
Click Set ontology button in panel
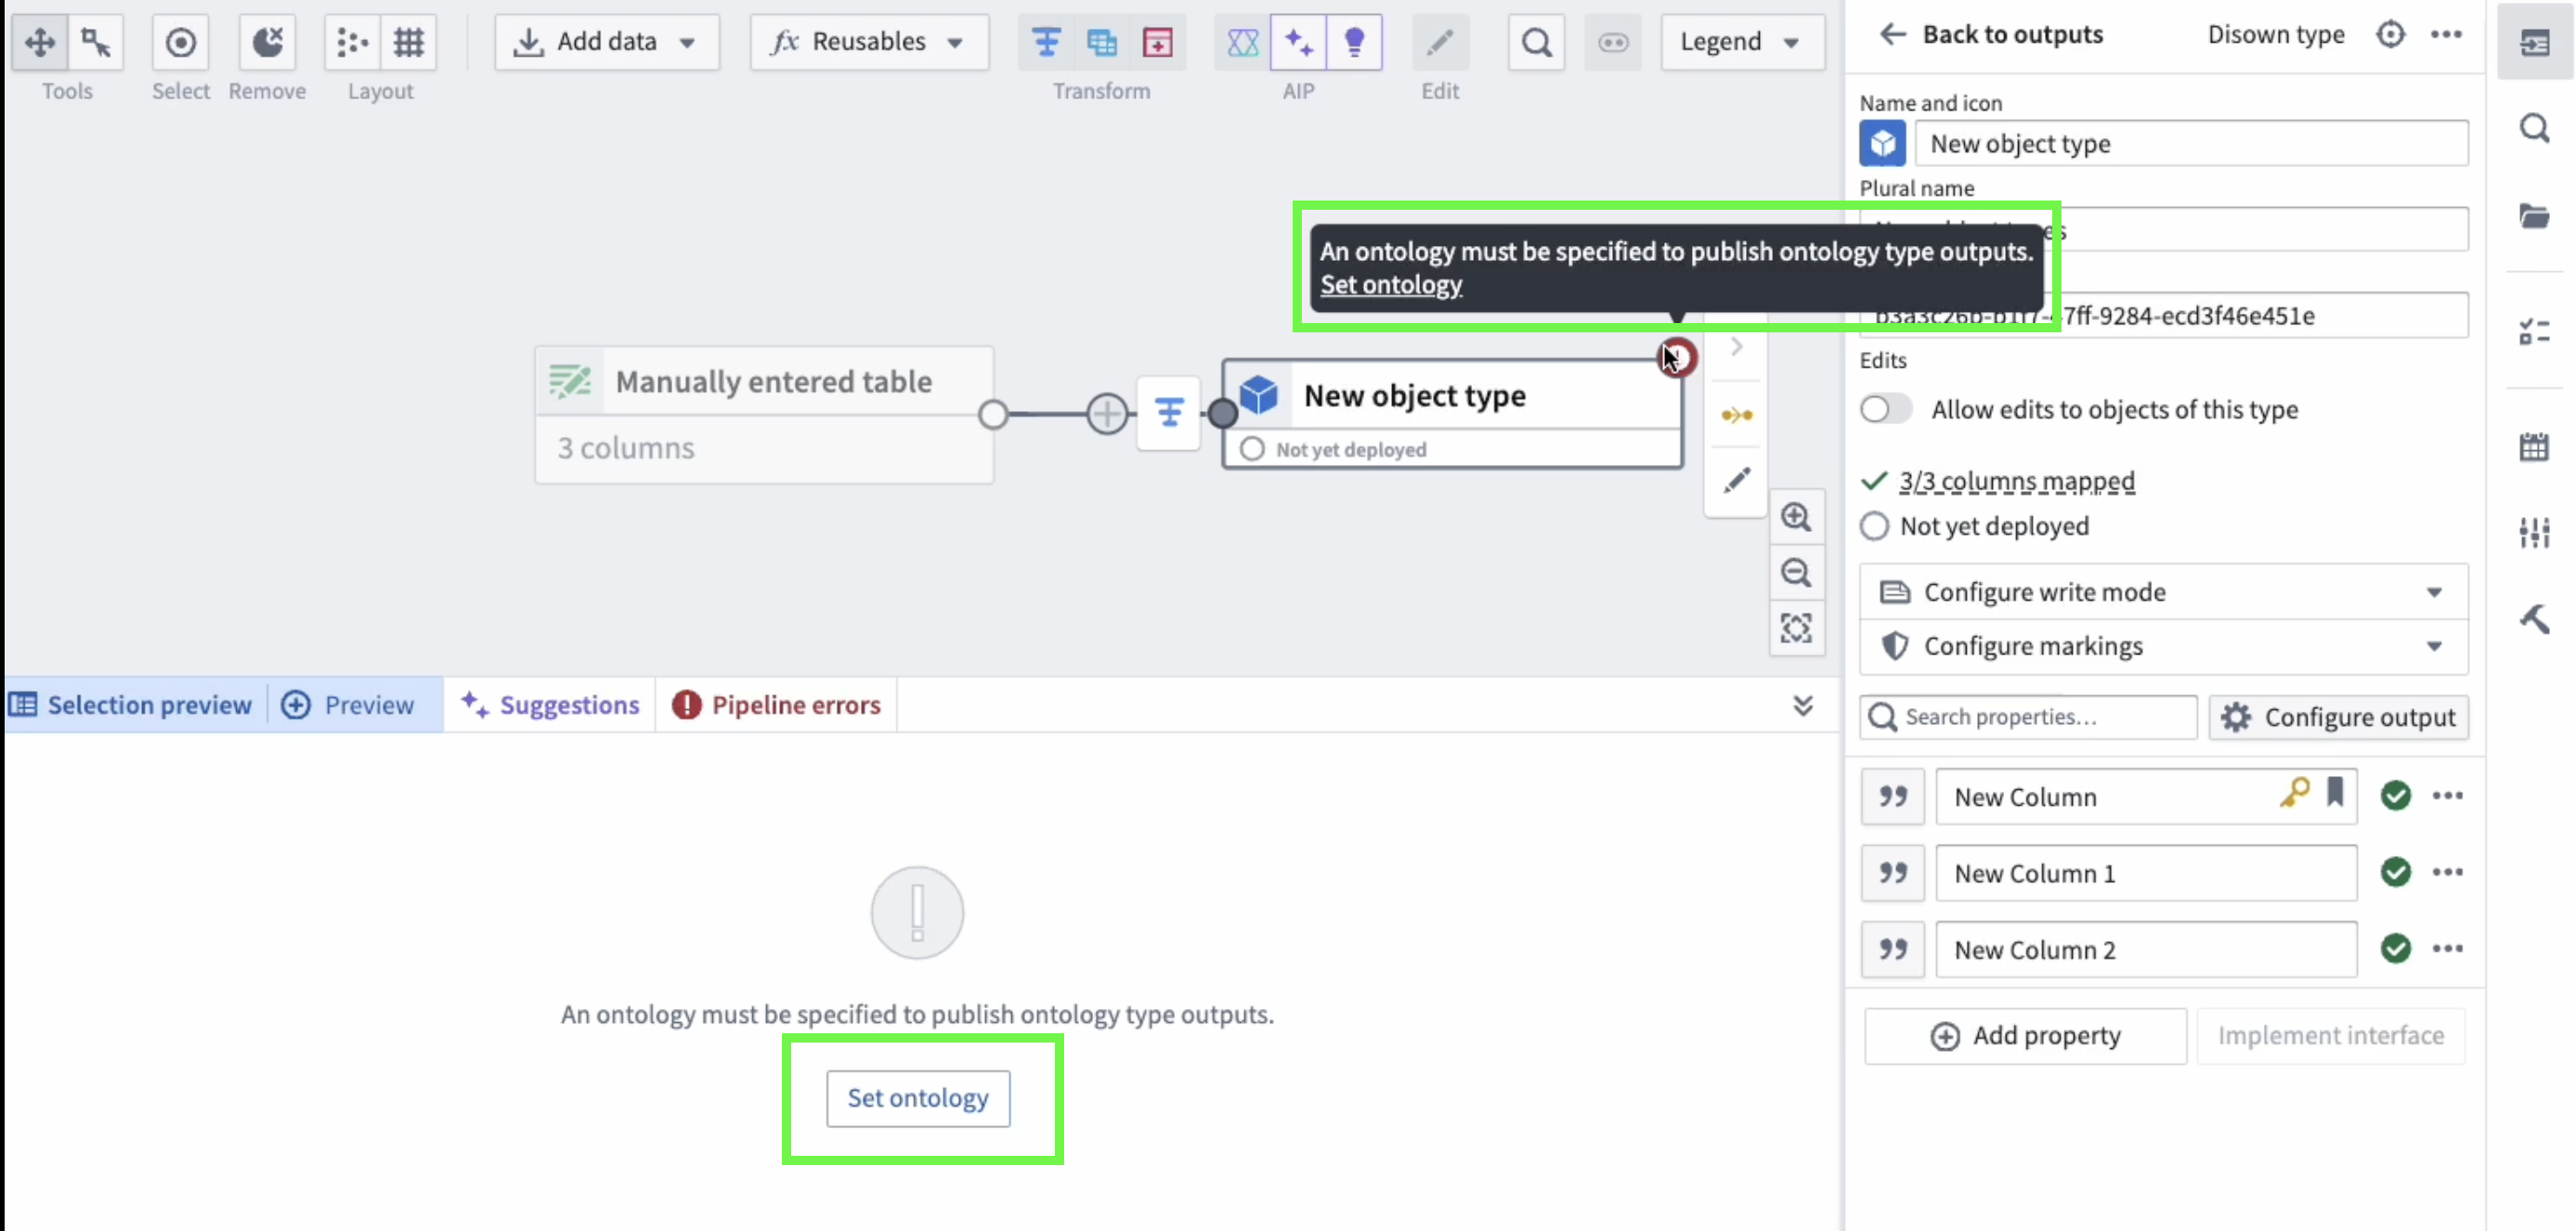pos(917,1098)
